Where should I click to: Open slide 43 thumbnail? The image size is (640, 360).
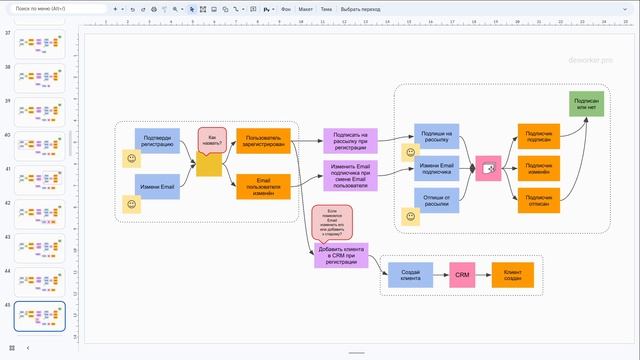[x=40, y=248]
